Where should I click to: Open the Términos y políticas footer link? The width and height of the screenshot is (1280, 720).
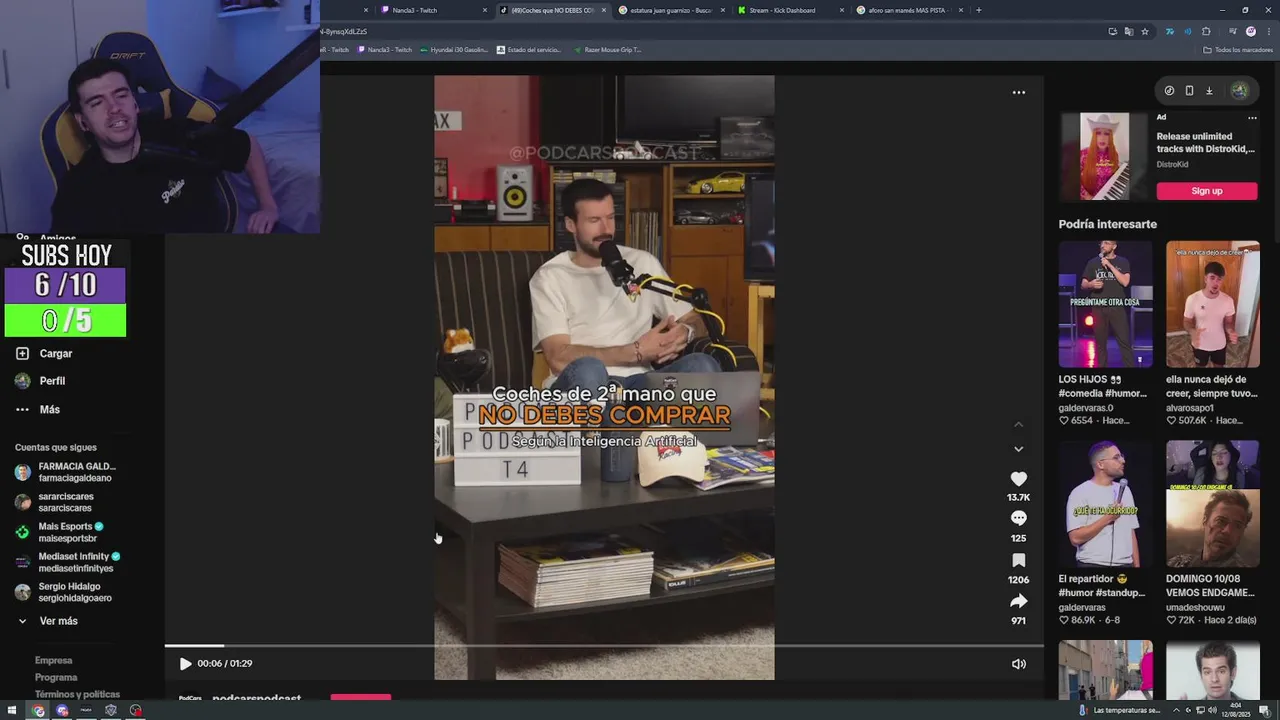[x=77, y=694]
